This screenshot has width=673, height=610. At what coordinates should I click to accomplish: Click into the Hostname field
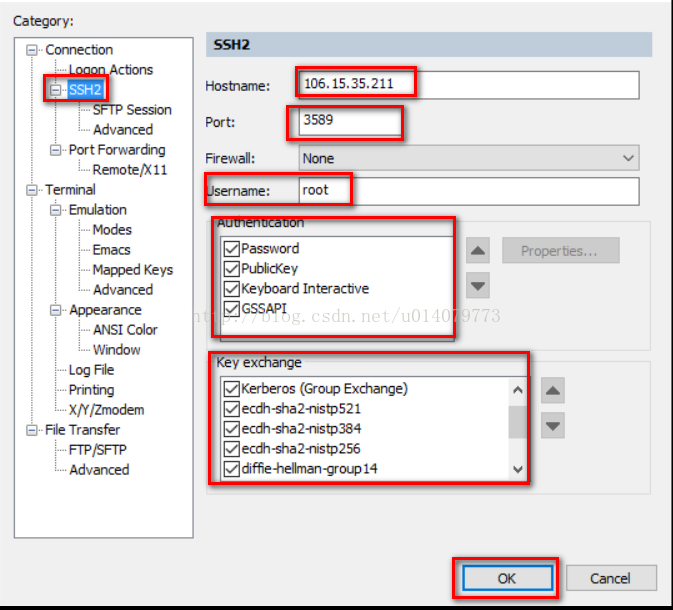click(x=469, y=85)
